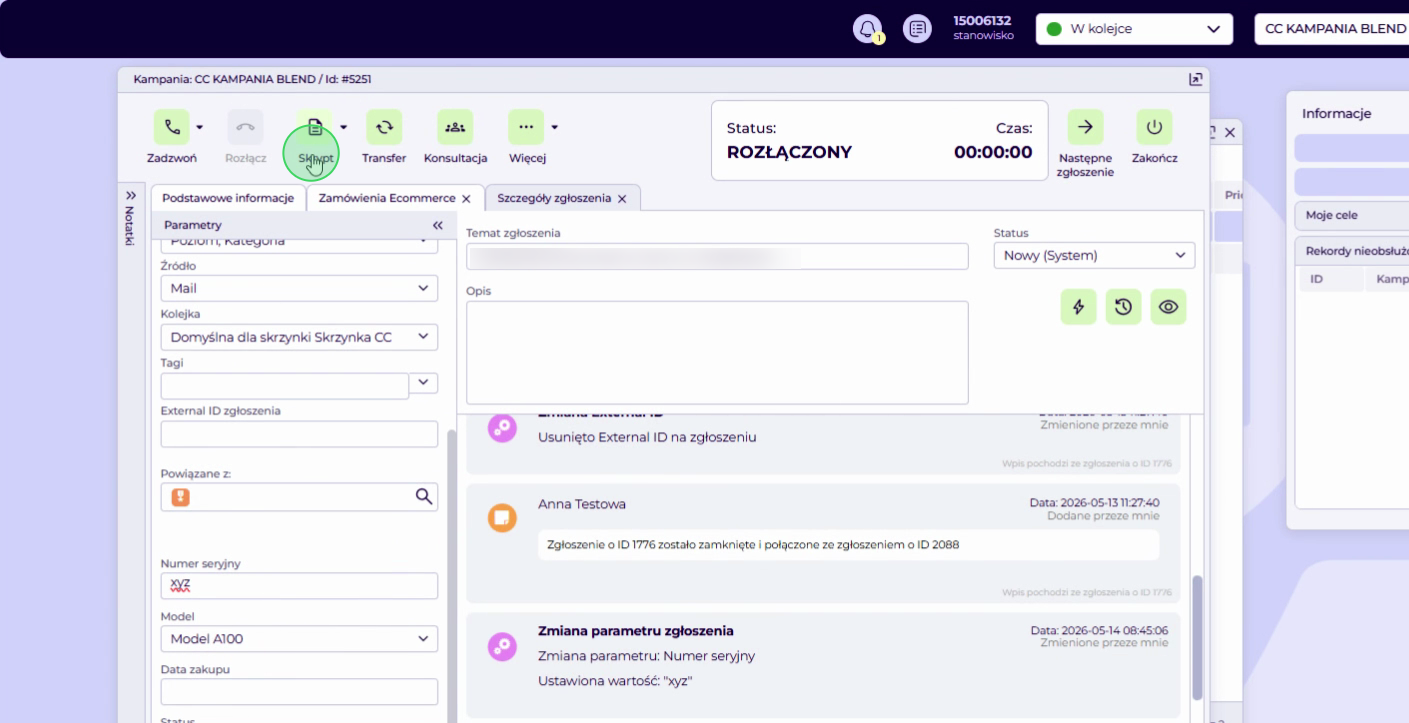1409x723 pixels.
Task: Open the ticket history clock icon
Action: click(x=1123, y=307)
